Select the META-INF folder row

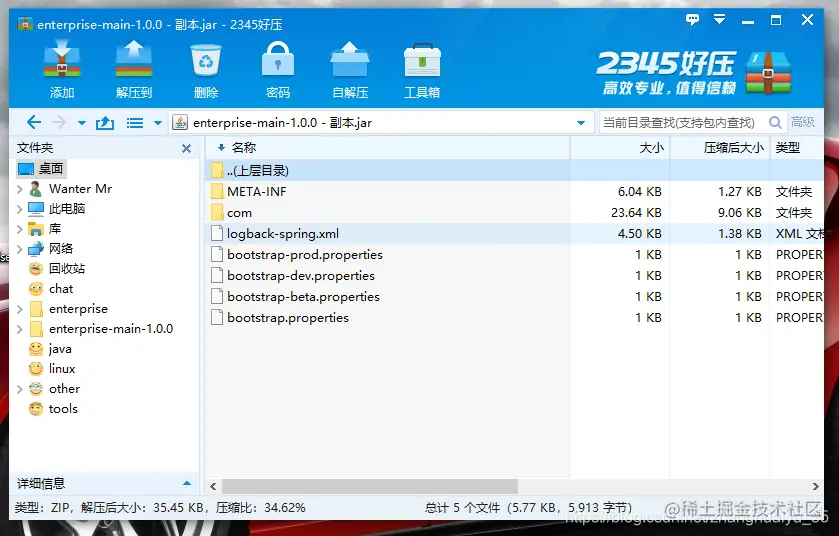pyautogui.click(x=515, y=192)
